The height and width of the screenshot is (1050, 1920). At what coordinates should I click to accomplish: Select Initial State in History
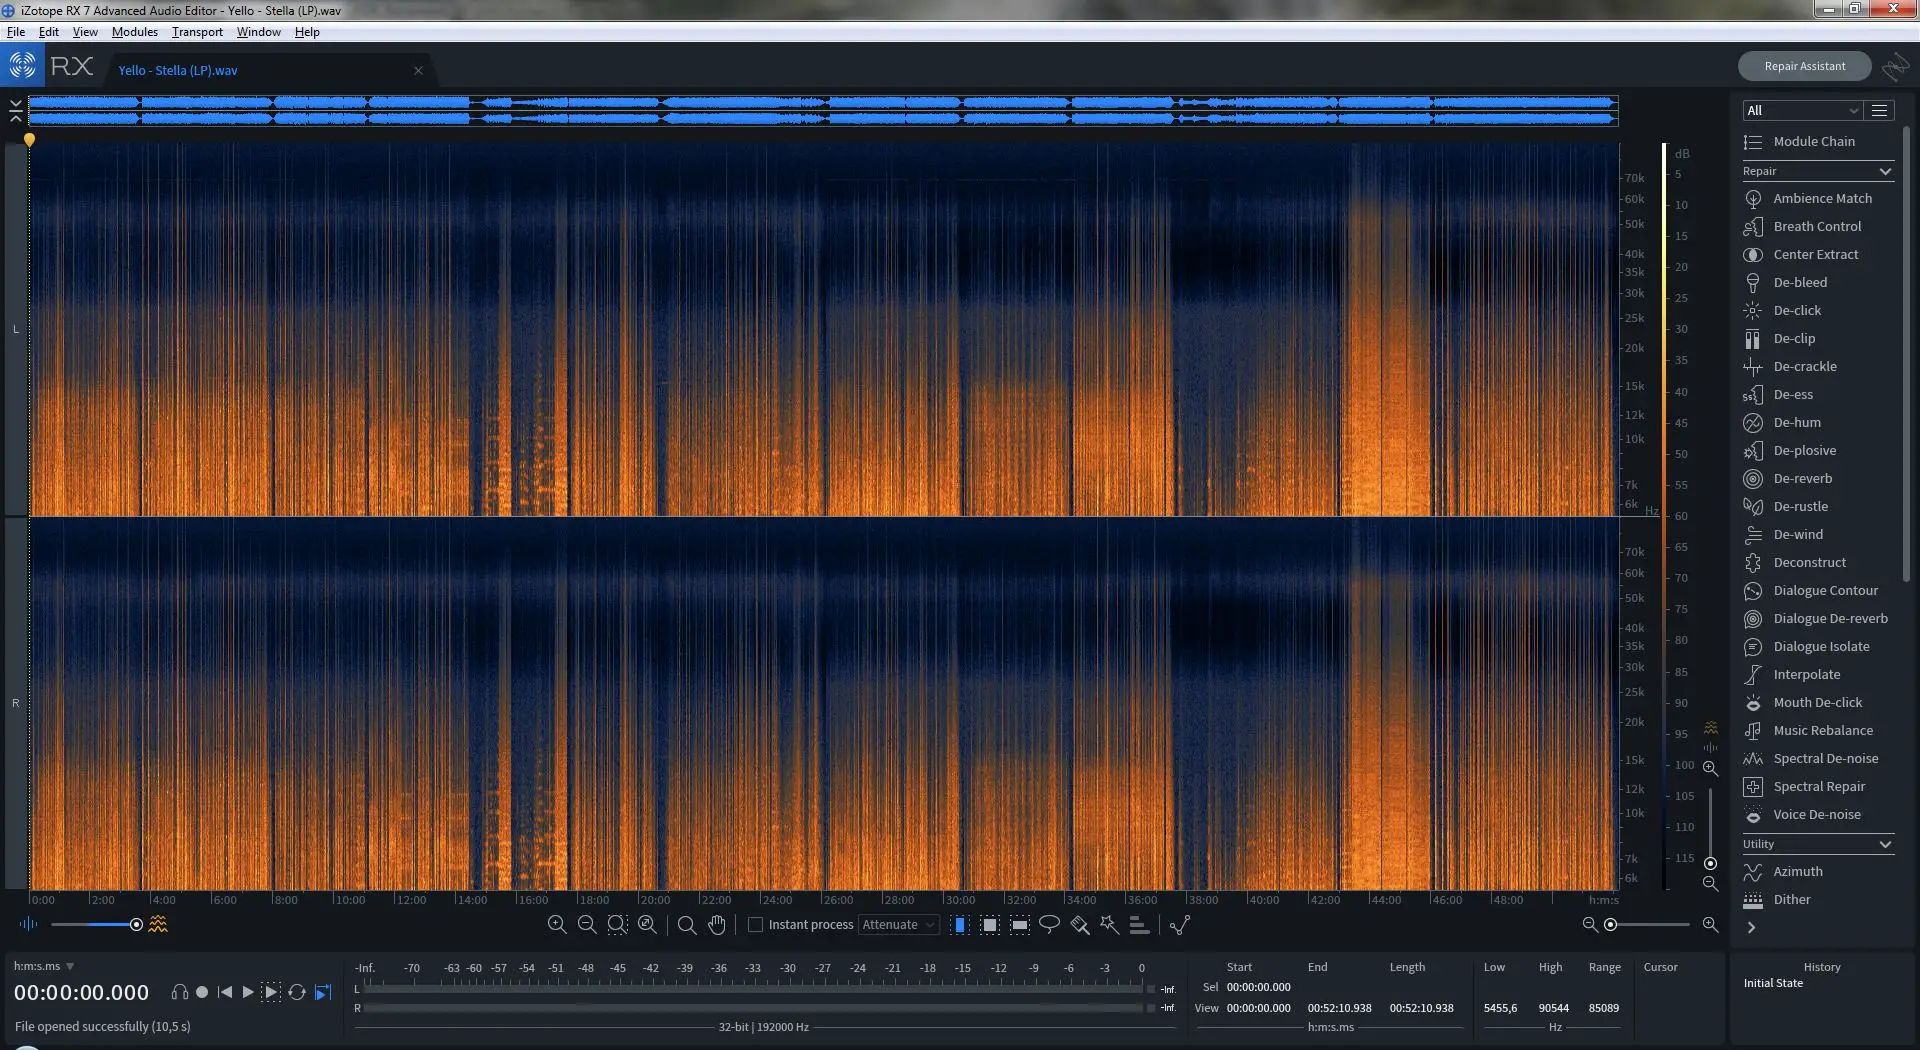tap(1773, 983)
